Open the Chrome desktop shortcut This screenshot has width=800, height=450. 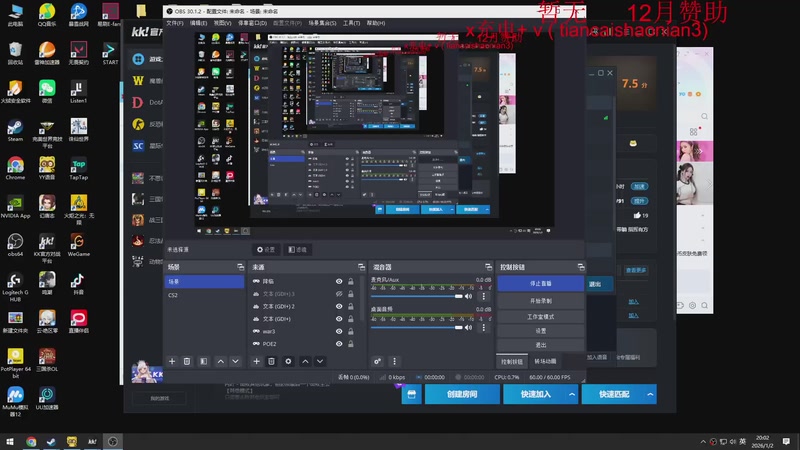coord(15,169)
